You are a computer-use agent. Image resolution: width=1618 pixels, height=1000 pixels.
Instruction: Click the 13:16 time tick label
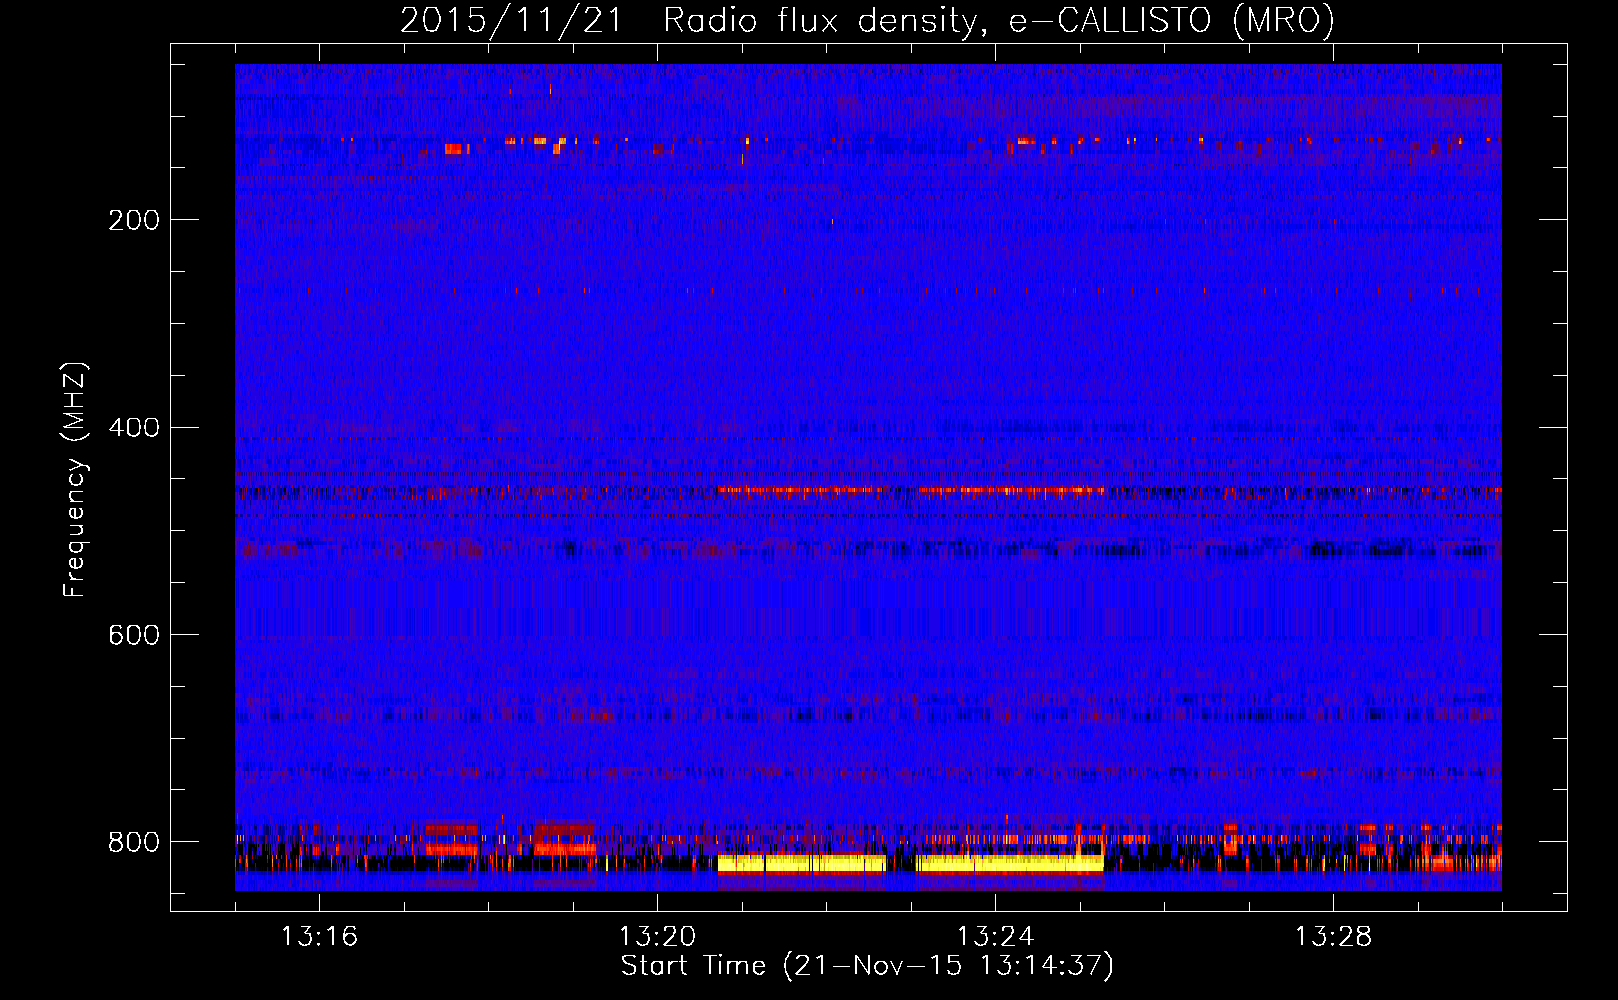click(x=319, y=937)
